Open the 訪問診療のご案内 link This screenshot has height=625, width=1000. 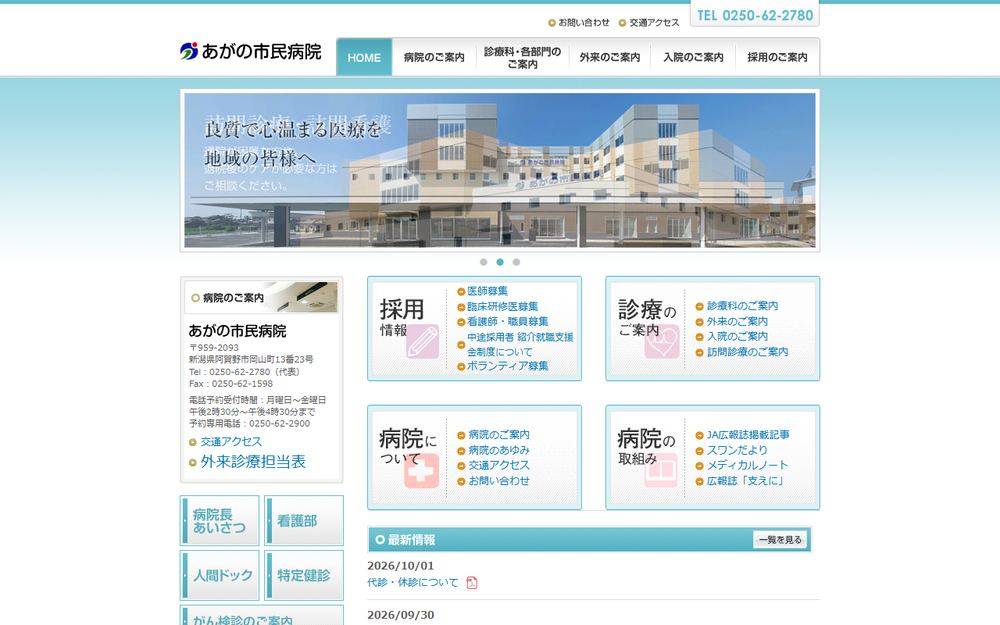point(747,352)
